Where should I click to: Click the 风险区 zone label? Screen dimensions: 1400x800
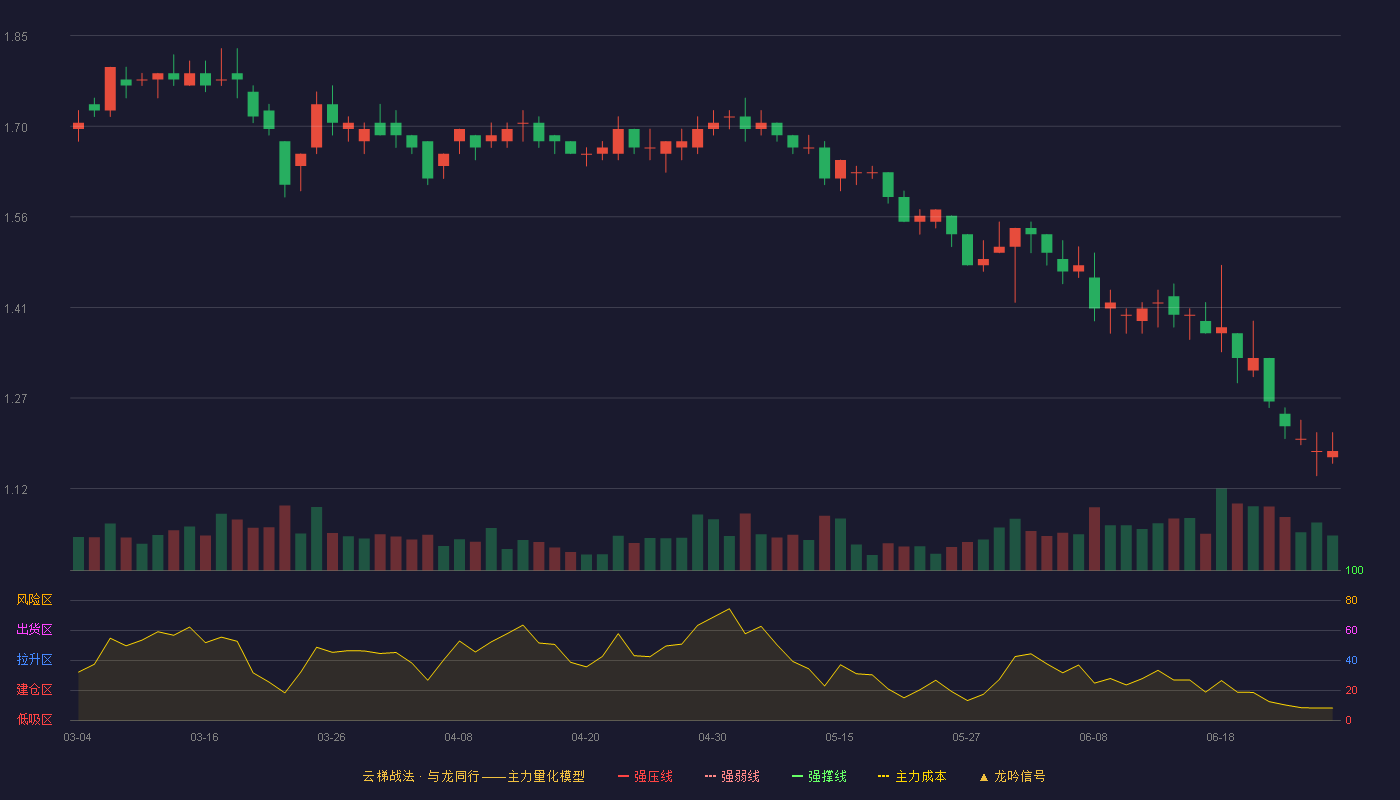point(34,600)
